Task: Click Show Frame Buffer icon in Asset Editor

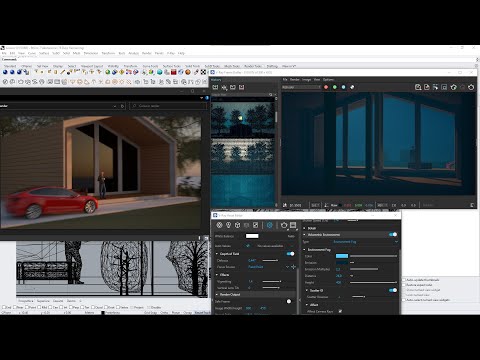Action: tap(293, 225)
